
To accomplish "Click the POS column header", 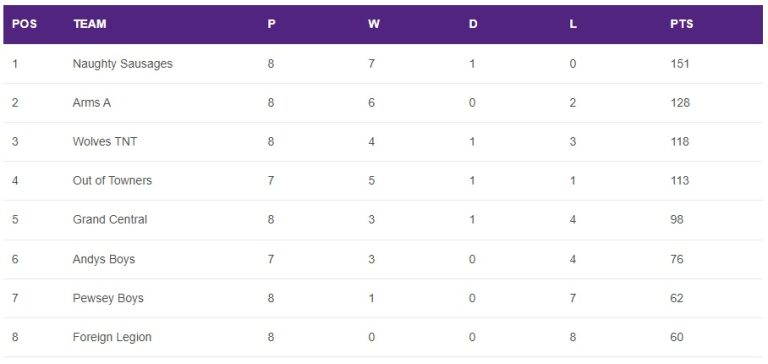I will [24, 24].
